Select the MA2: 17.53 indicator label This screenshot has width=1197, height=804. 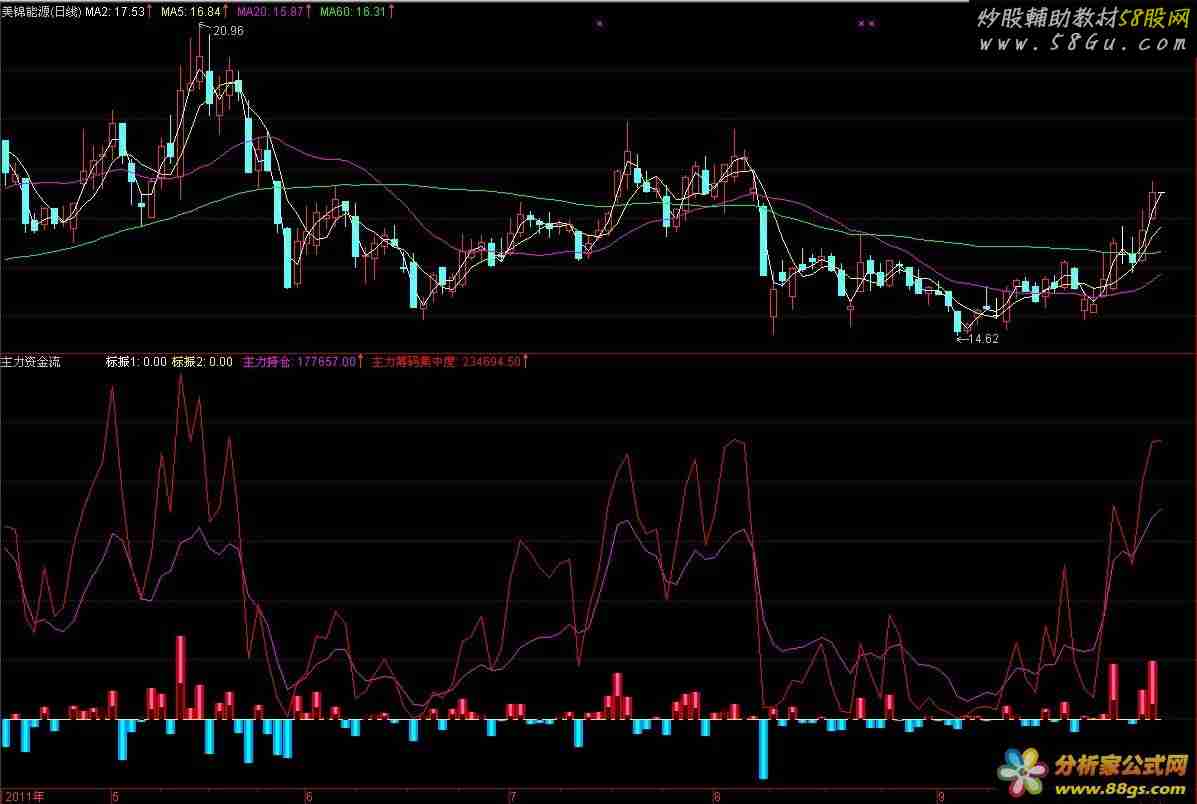pyautogui.click(x=115, y=11)
